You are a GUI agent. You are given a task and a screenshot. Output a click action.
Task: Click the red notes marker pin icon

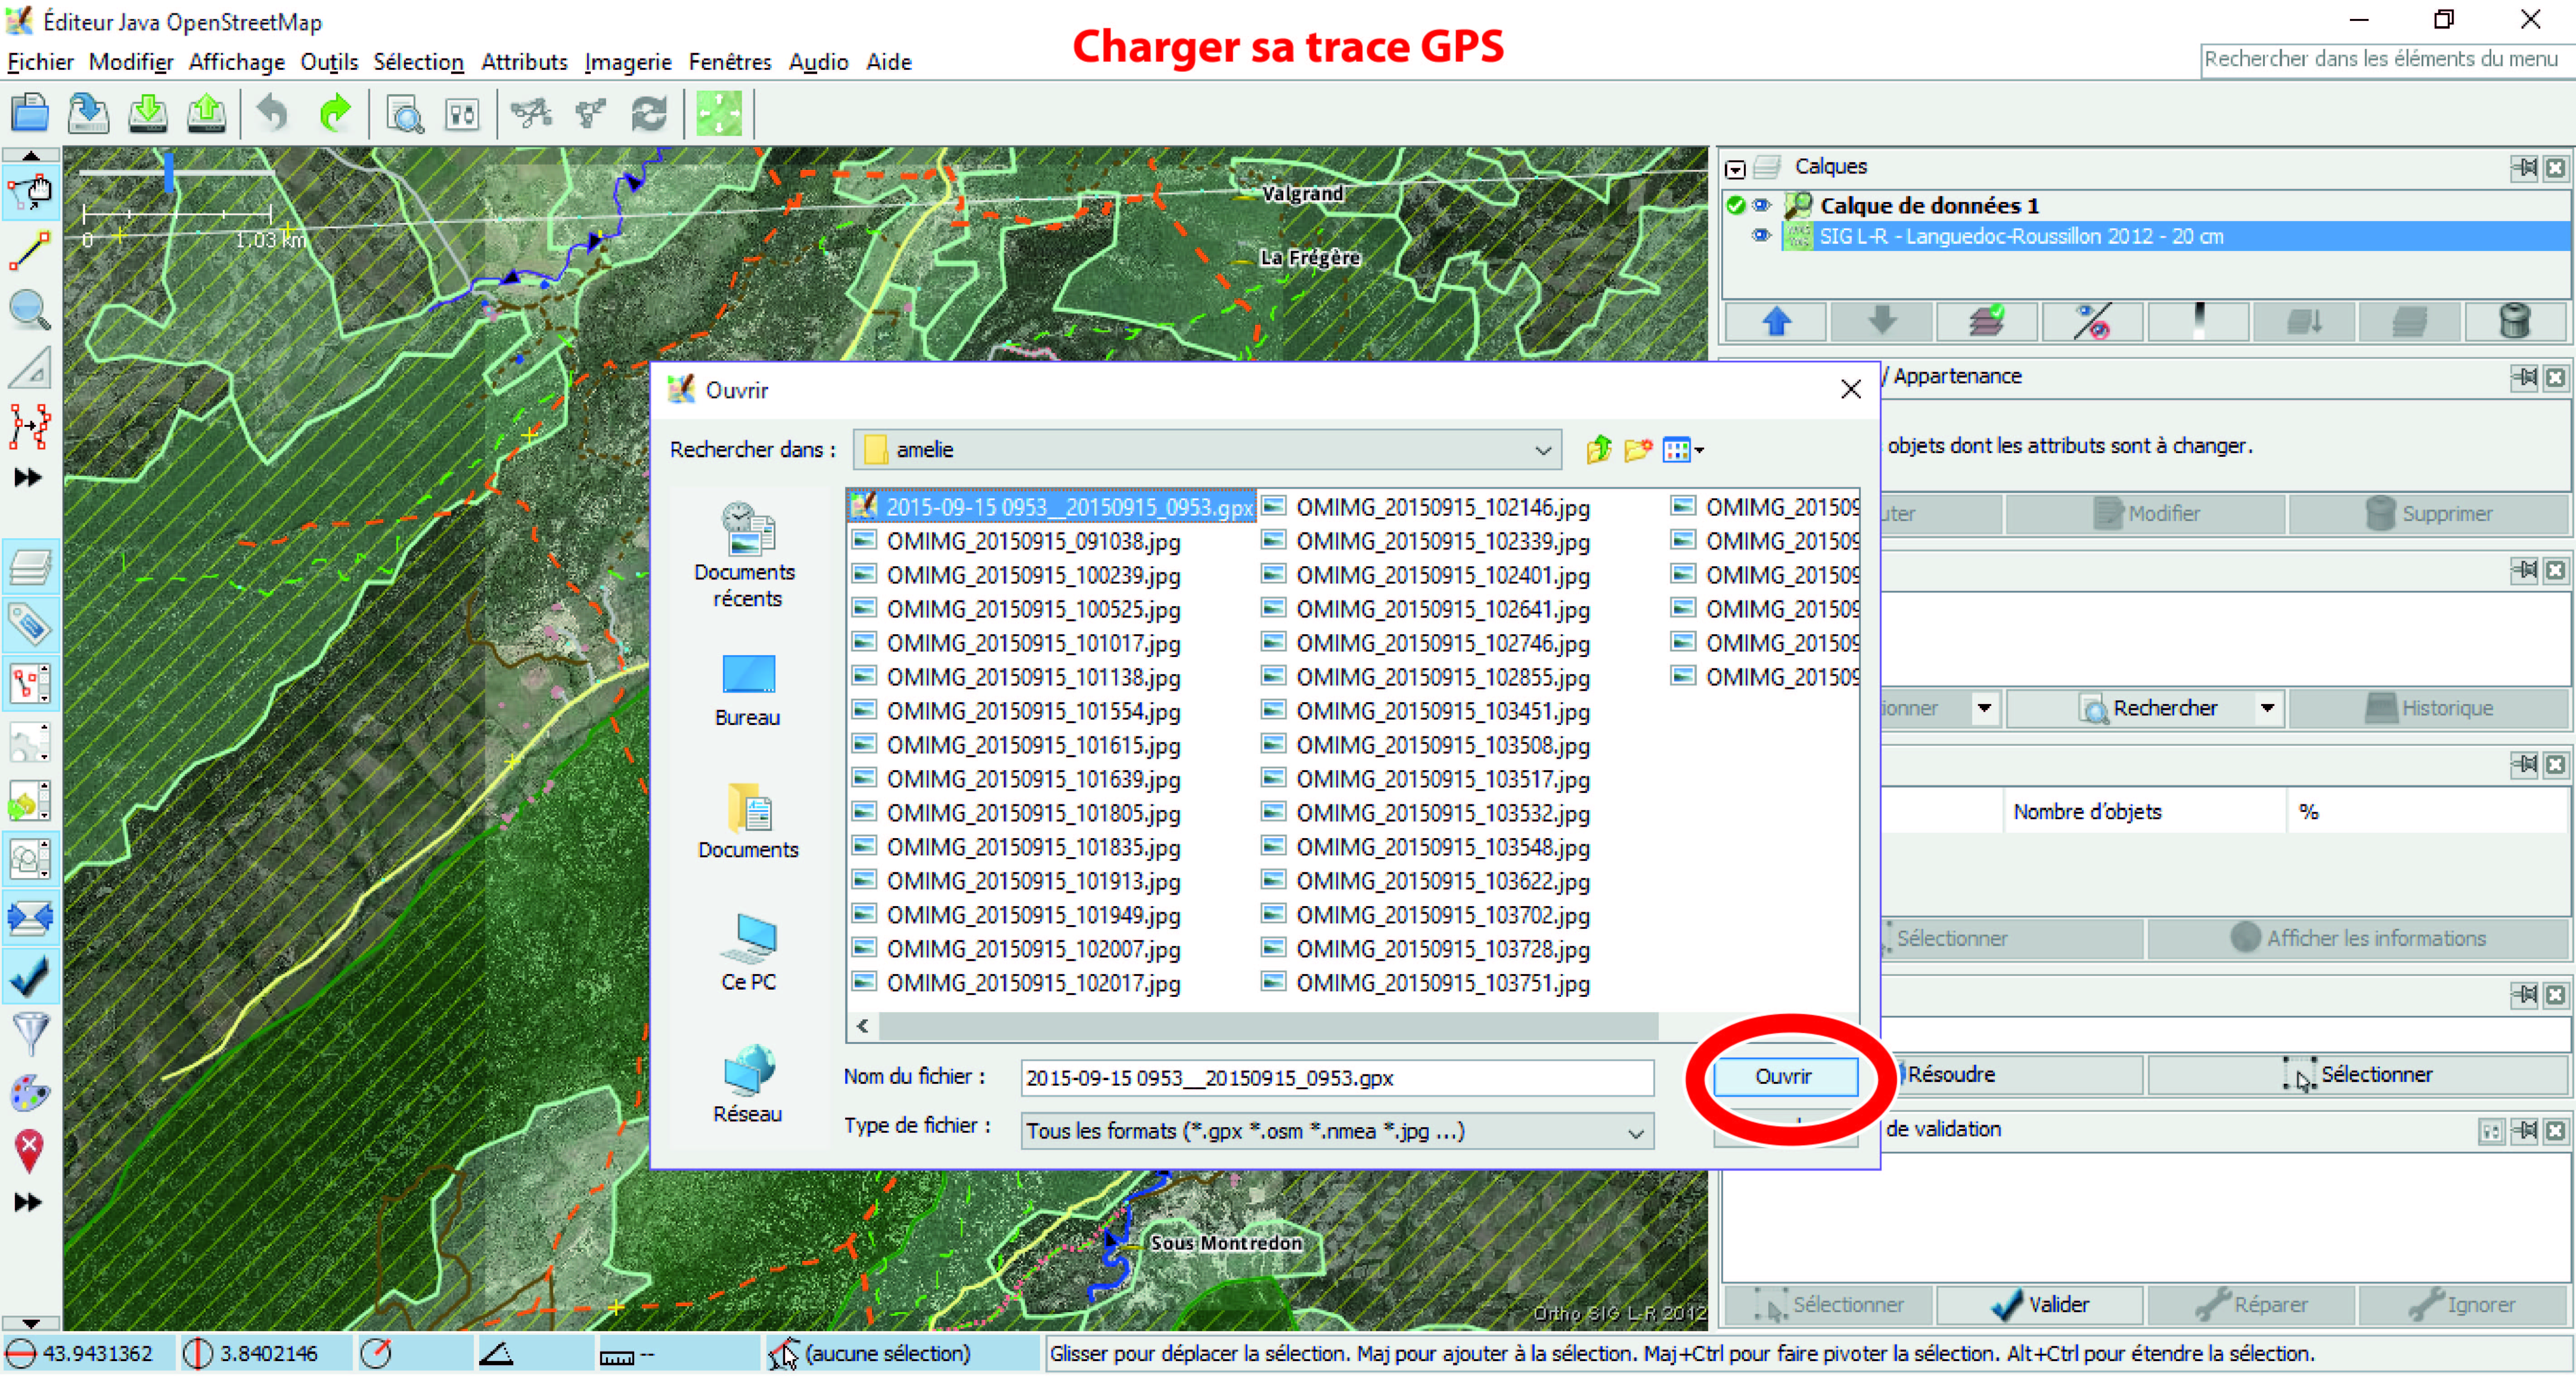click(x=30, y=1150)
